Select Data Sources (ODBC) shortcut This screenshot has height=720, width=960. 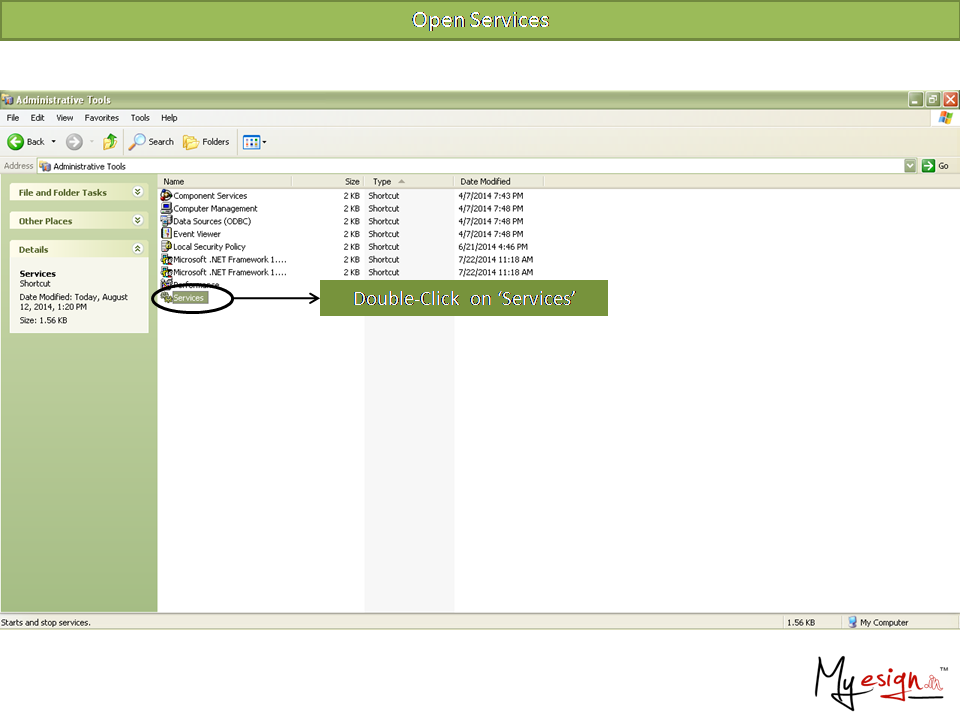coord(211,222)
